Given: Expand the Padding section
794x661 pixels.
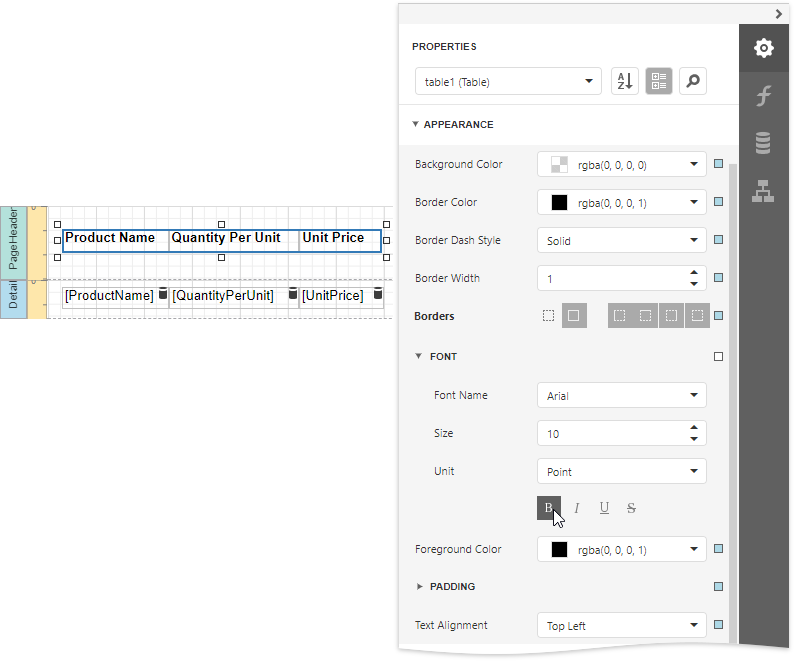Looking at the screenshot, I should point(420,587).
